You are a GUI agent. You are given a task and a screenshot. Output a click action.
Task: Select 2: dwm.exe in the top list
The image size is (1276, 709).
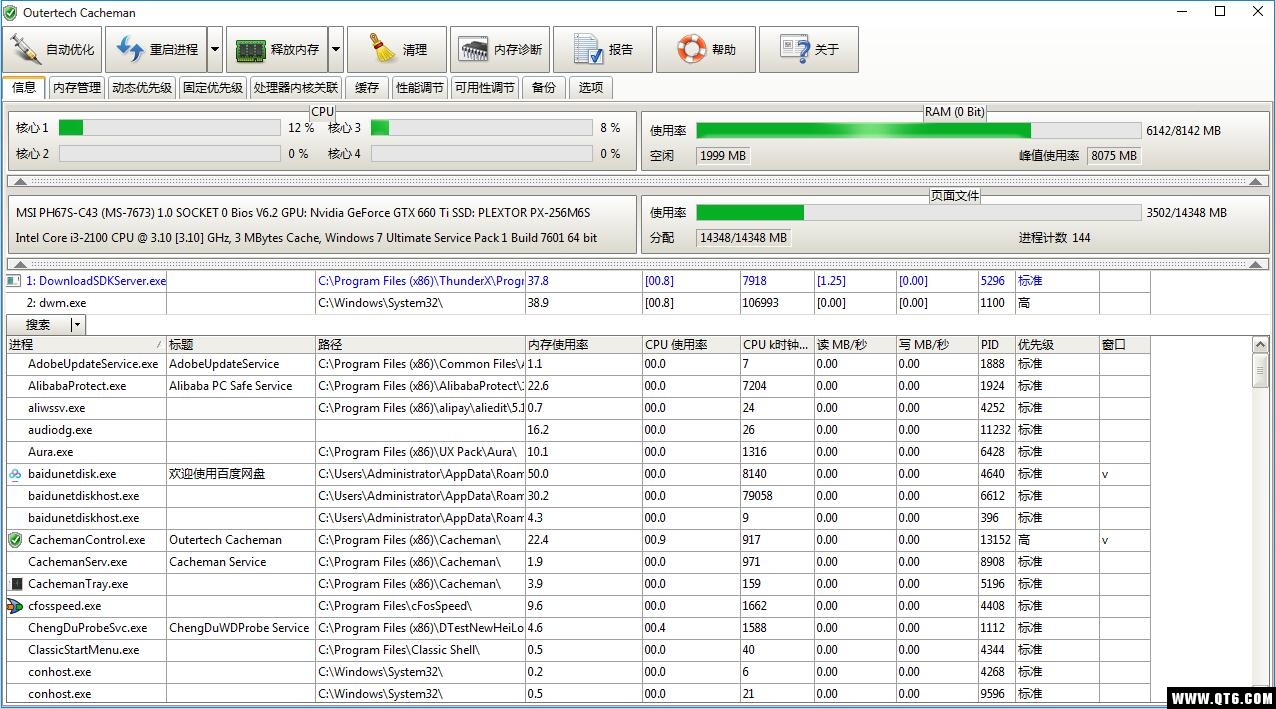tap(578, 303)
